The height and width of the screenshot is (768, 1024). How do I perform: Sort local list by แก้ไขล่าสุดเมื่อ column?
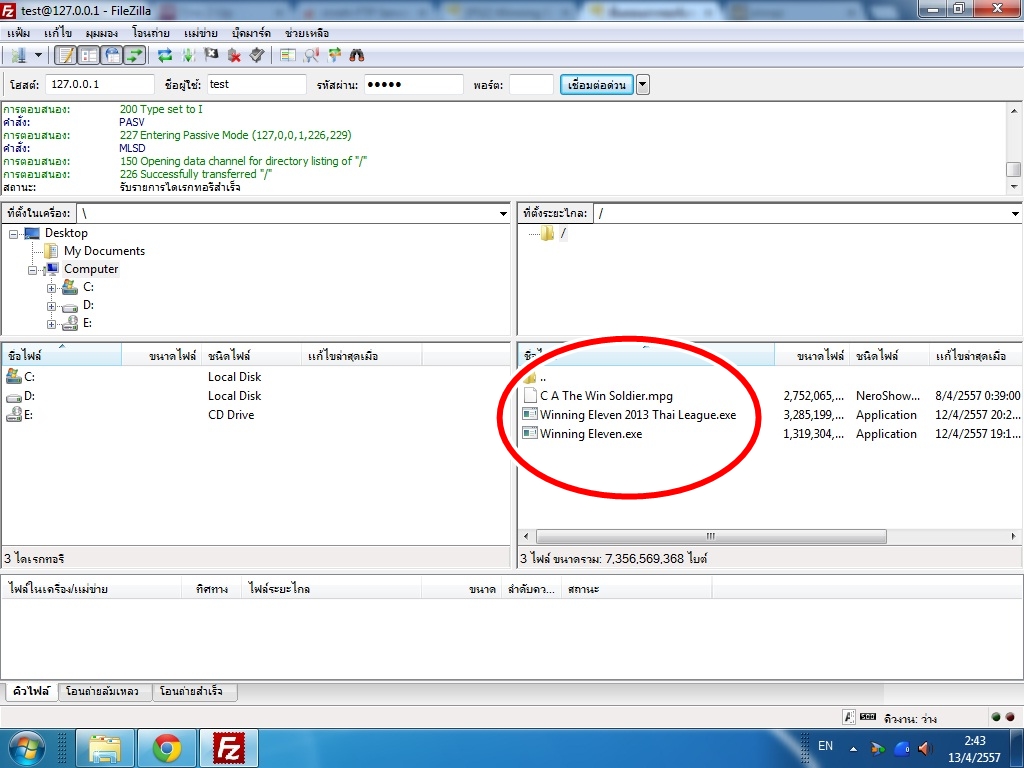coord(361,355)
